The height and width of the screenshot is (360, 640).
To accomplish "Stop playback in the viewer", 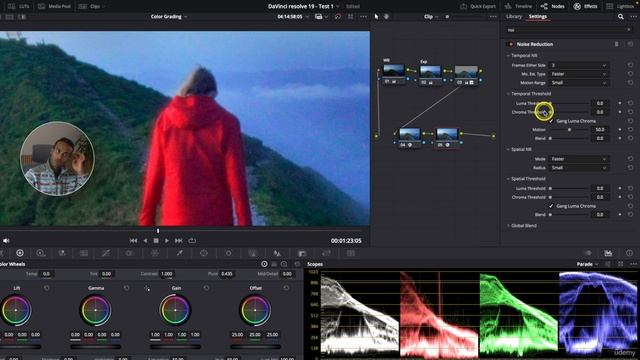I will click(156, 241).
